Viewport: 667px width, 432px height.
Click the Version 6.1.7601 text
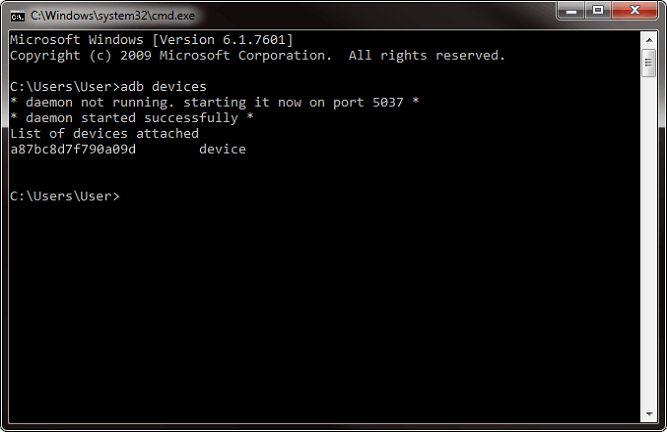222,40
